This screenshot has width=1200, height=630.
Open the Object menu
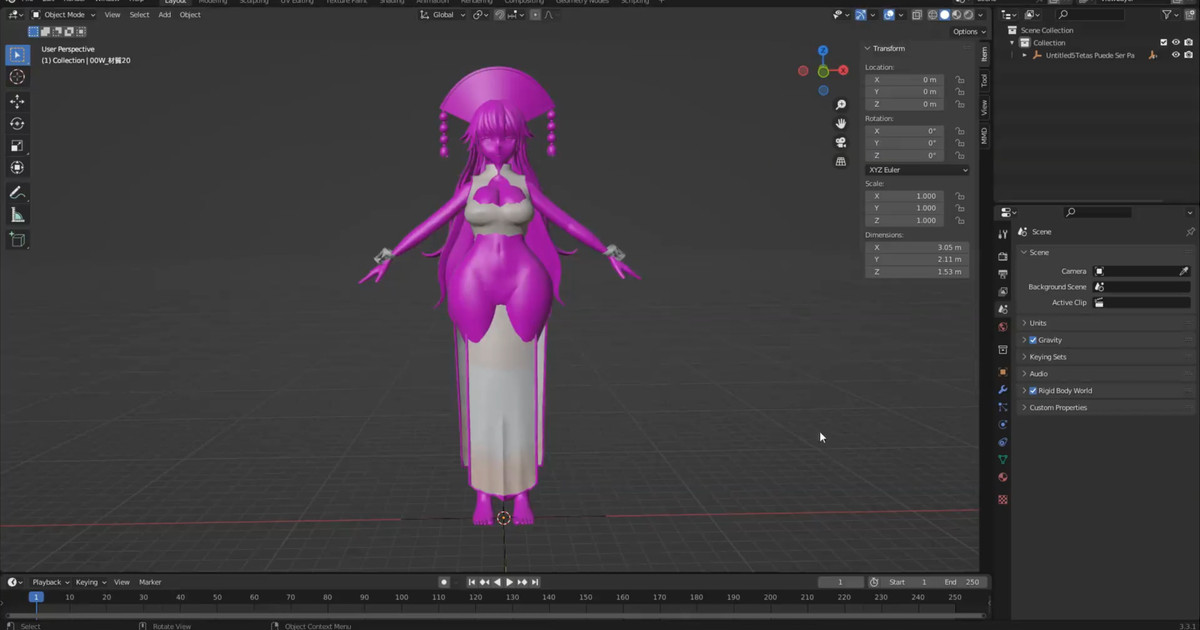point(190,15)
